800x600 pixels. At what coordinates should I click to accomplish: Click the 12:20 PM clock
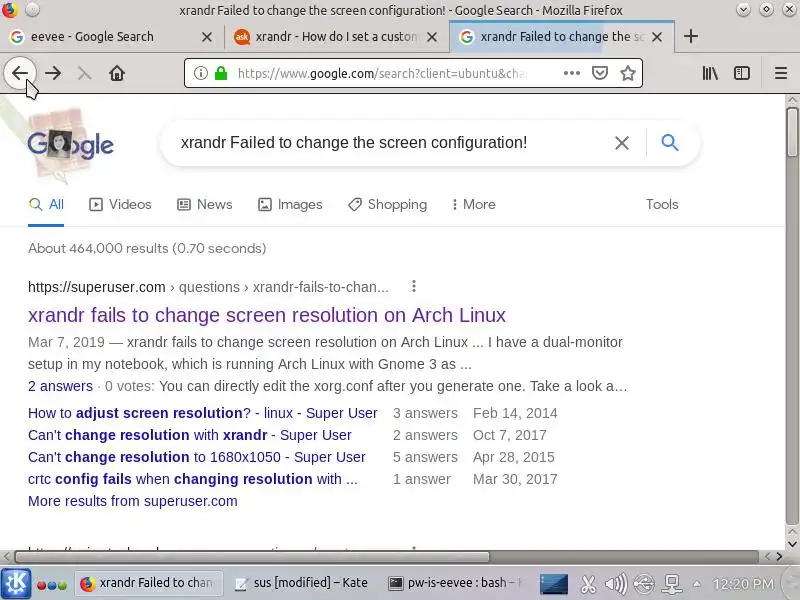point(743,584)
